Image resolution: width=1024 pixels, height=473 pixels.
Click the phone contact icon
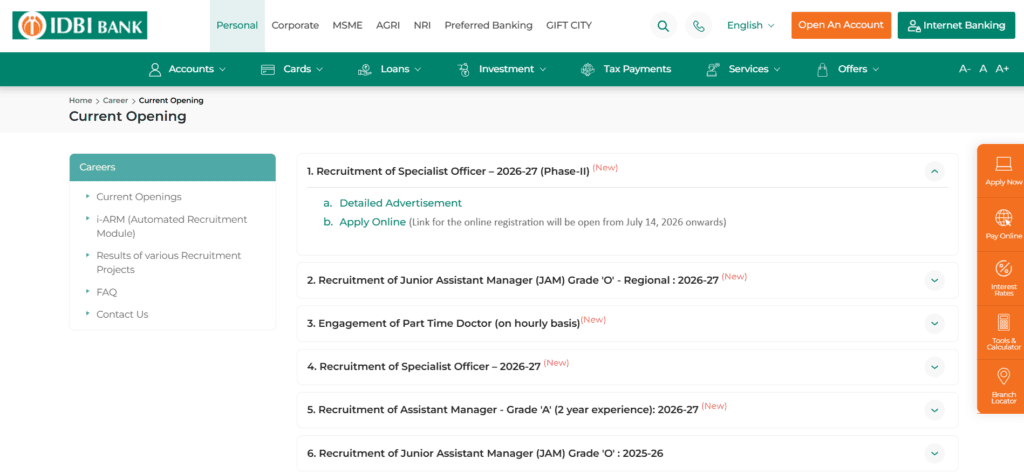pyautogui.click(x=699, y=26)
